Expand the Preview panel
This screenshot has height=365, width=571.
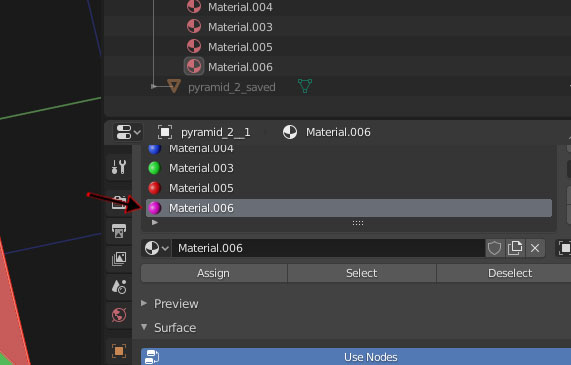point(144,303)
